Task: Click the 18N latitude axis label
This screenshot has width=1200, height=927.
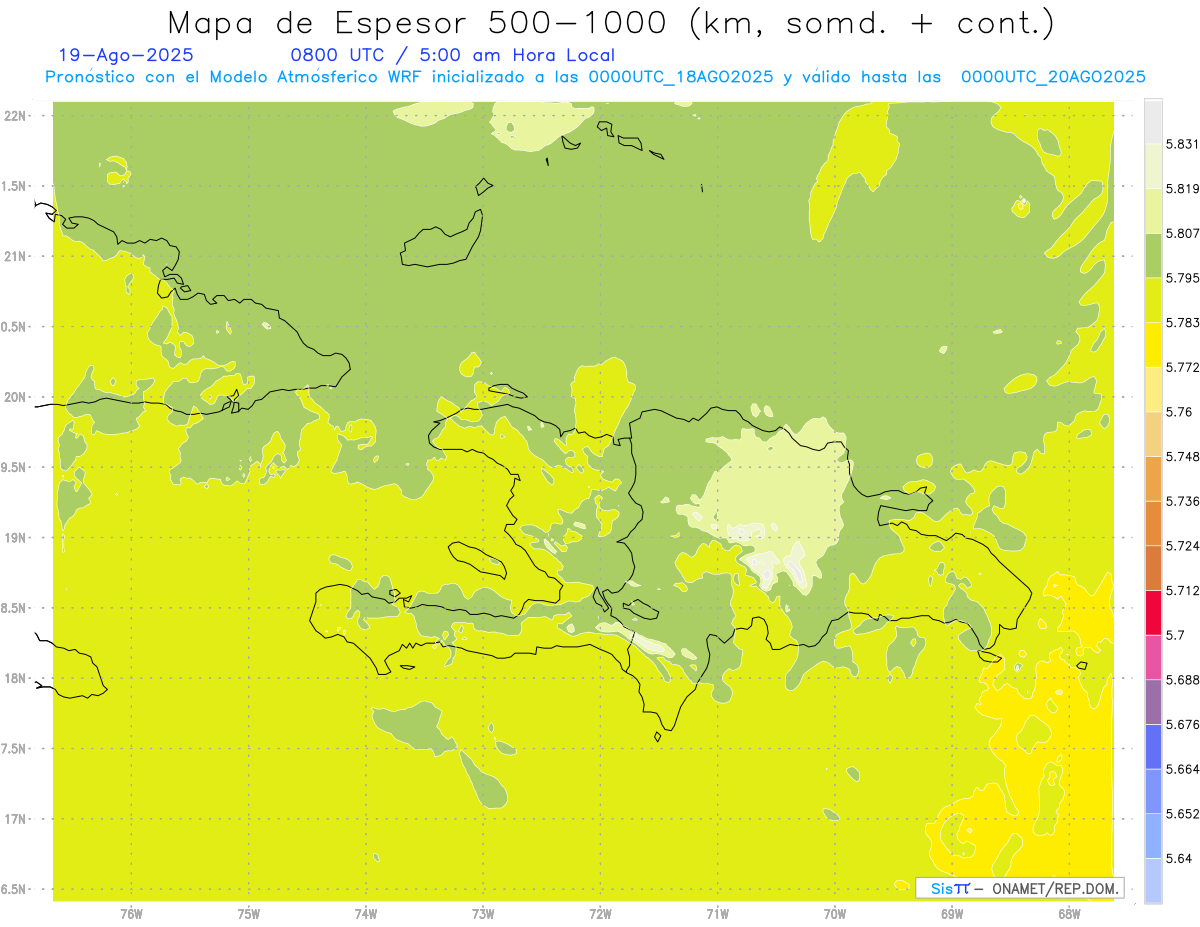Action: pyautogui.click(x=16, y=679)
